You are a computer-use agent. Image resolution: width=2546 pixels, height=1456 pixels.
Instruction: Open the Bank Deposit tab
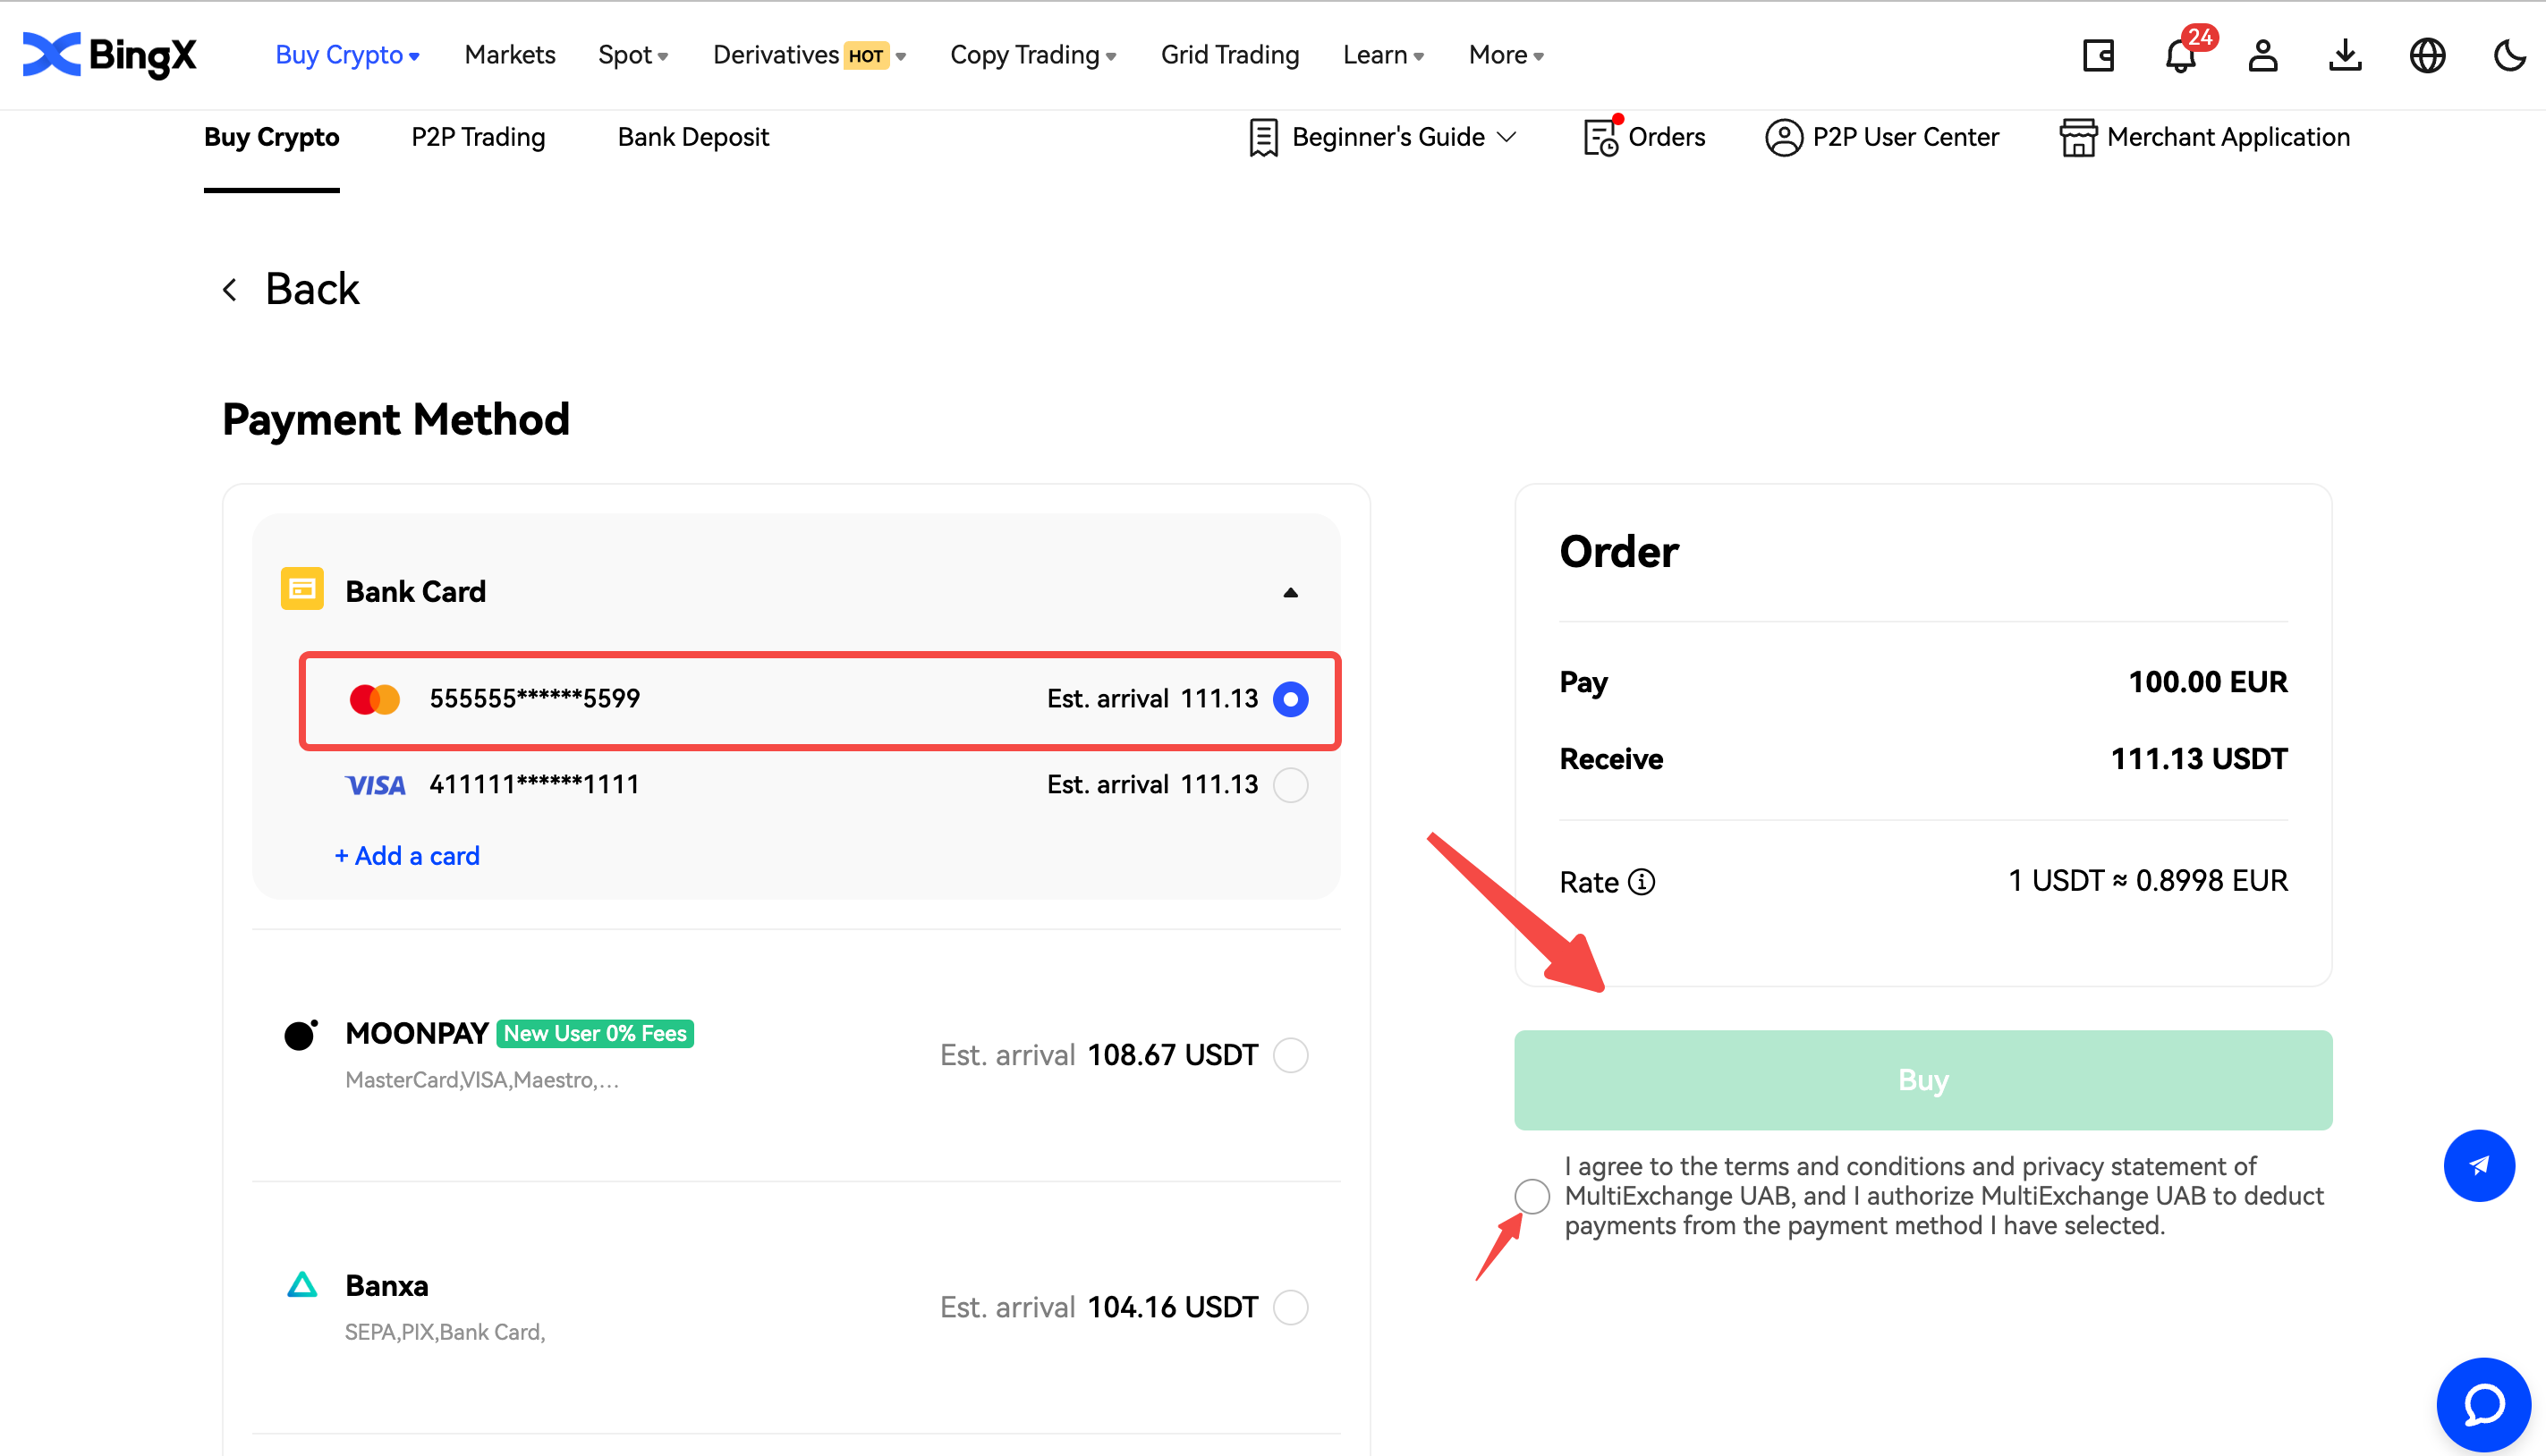pos(692,137)
